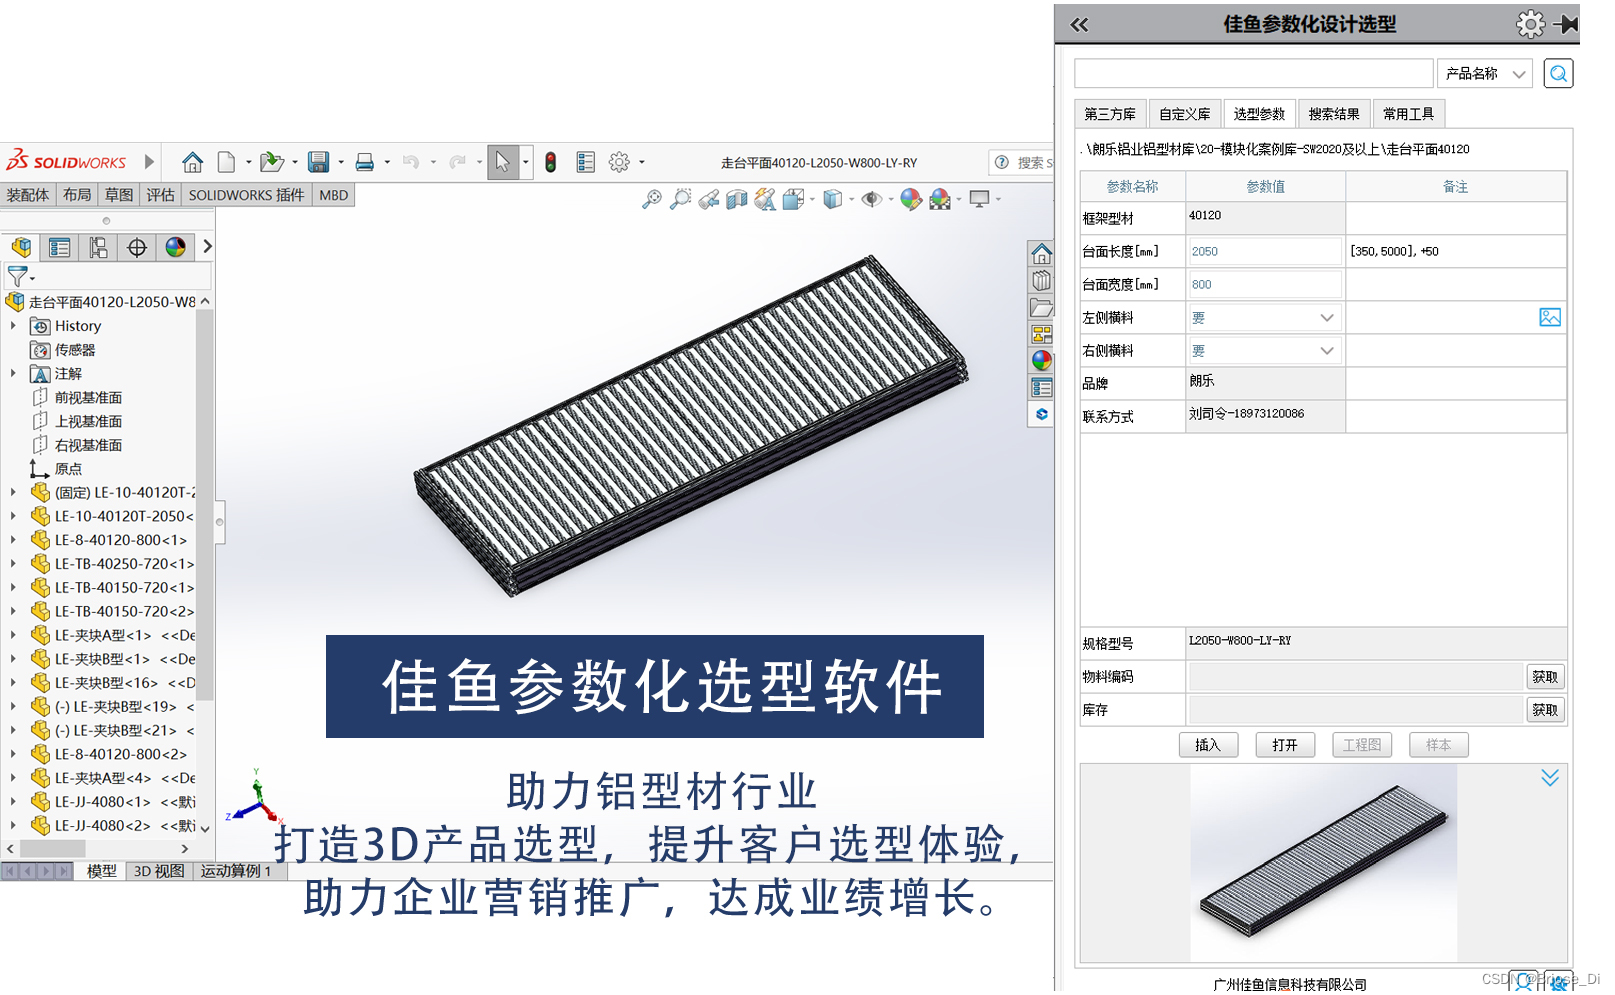The image size is (1615, 995).
Task: Click the SolidWorks Home icon
Action: pos(193,162)
